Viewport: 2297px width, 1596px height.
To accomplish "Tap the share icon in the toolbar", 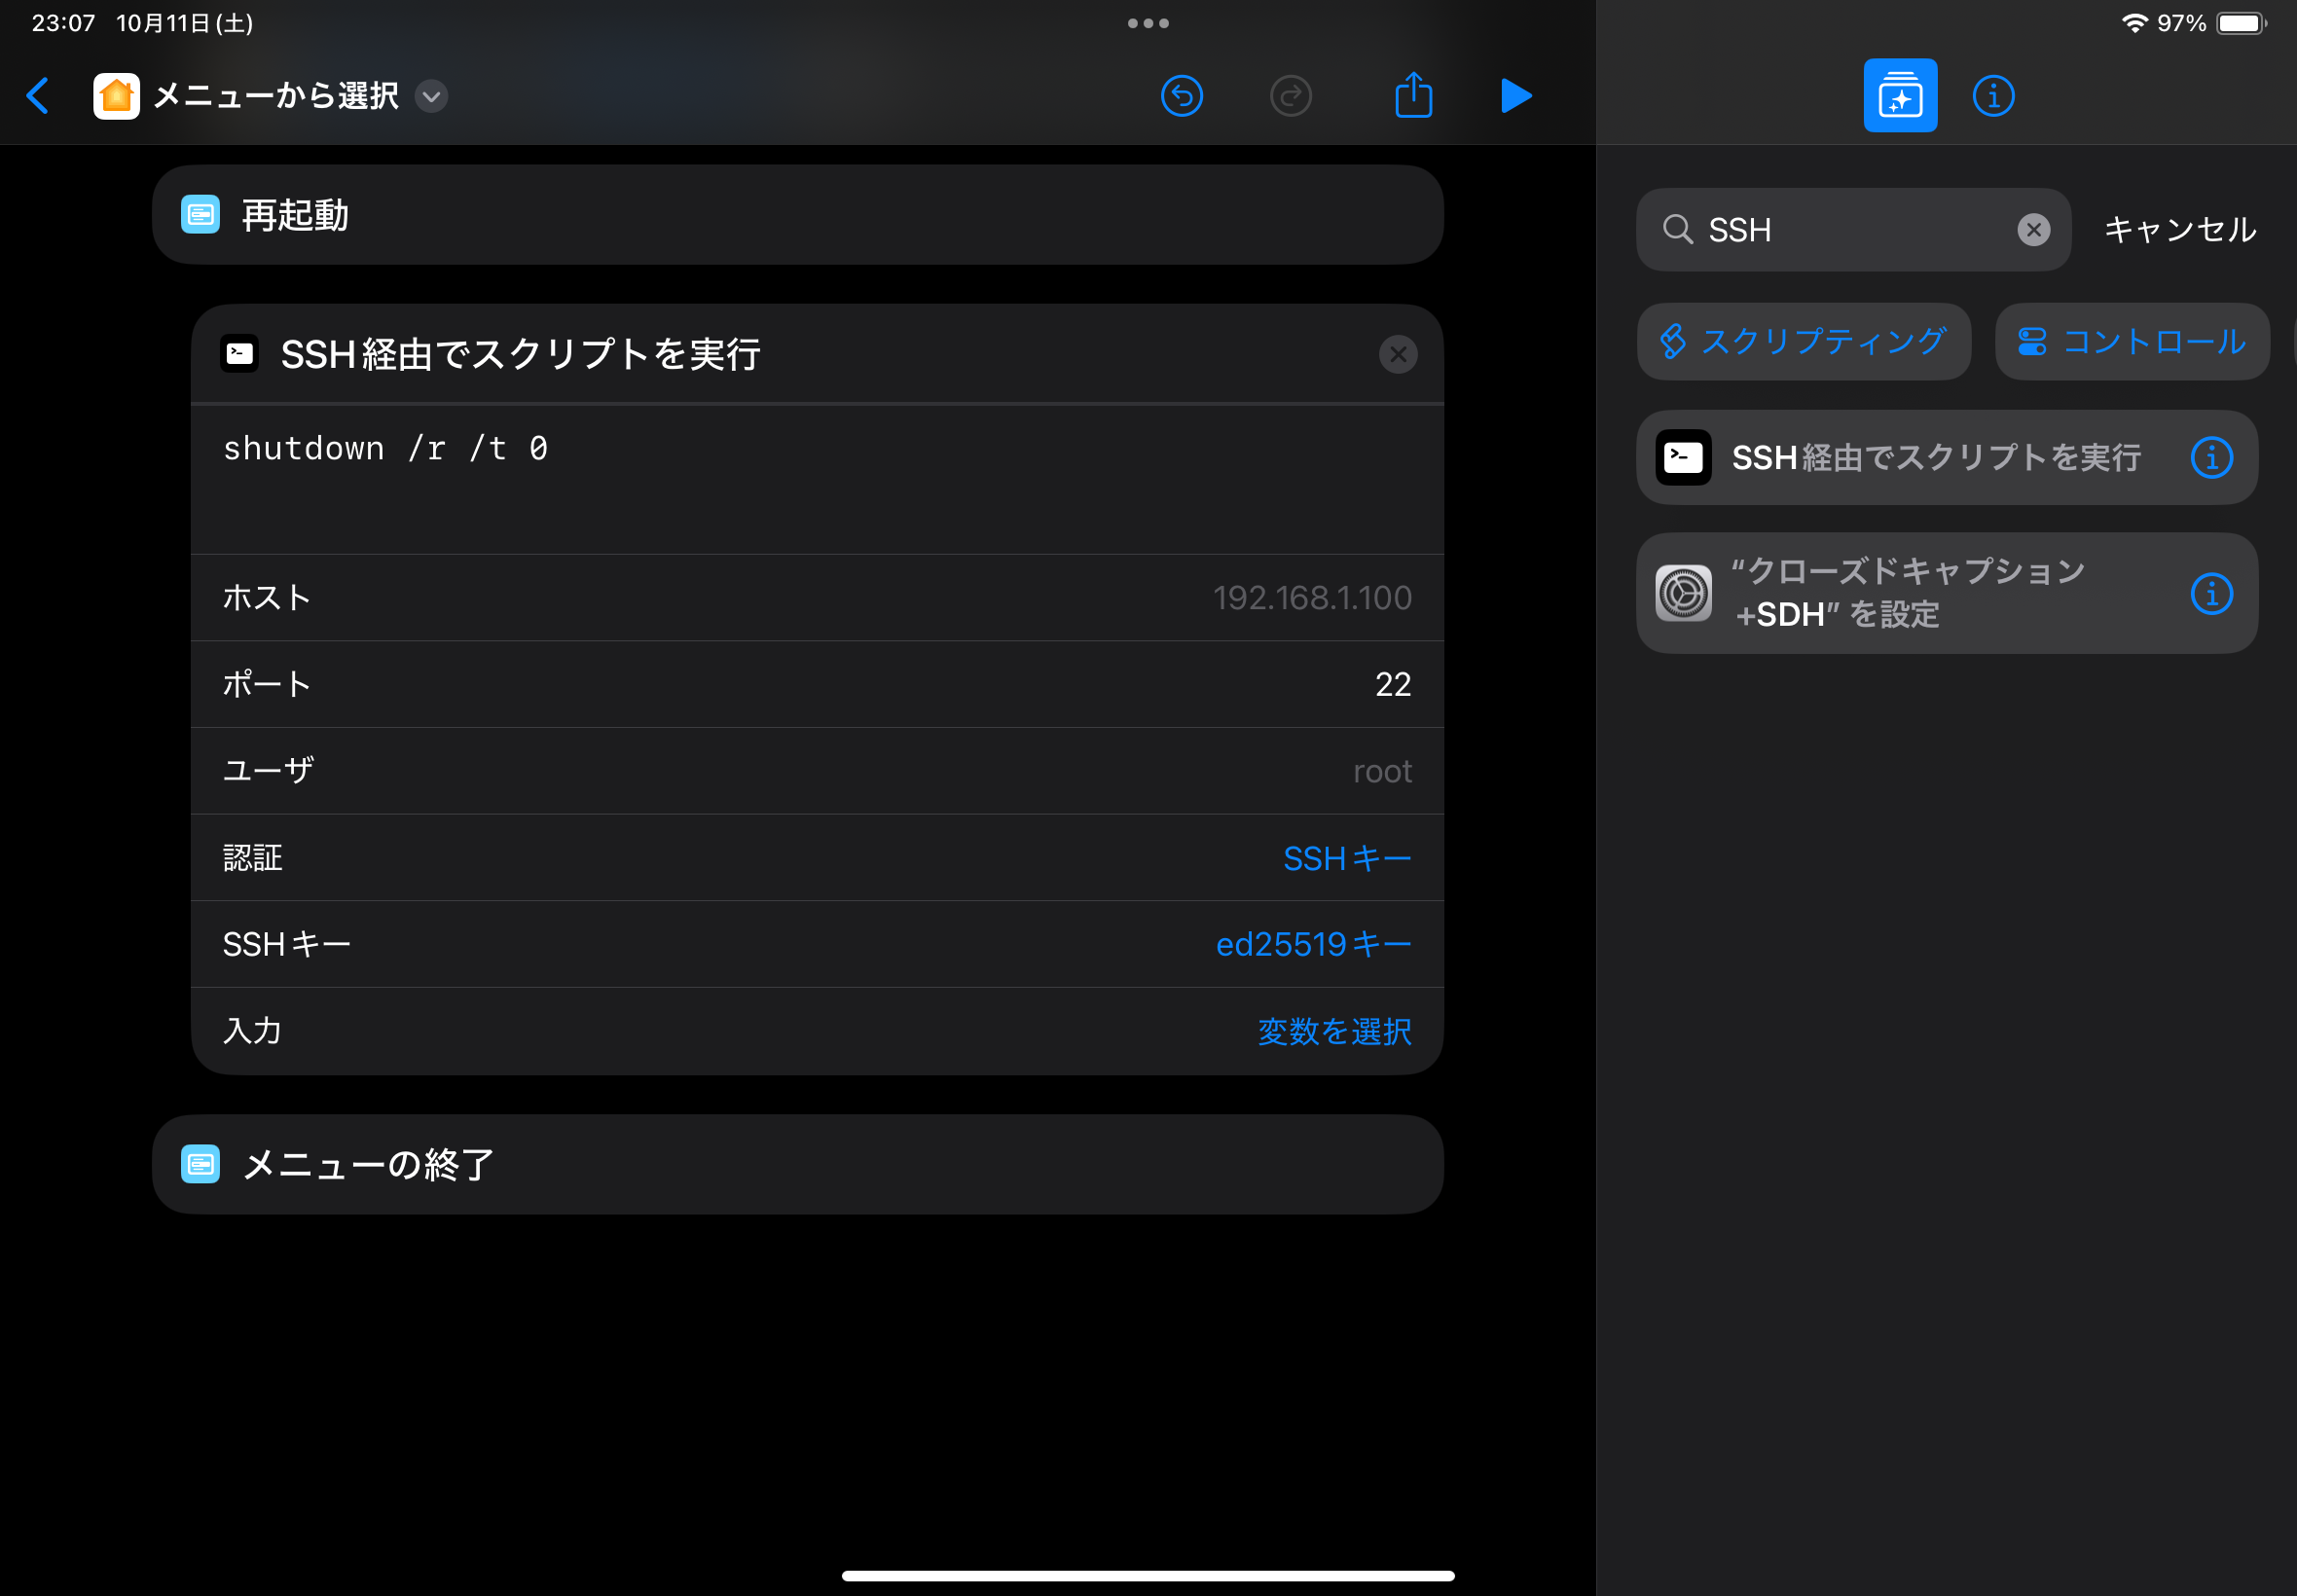I will tap(1412, 95).
